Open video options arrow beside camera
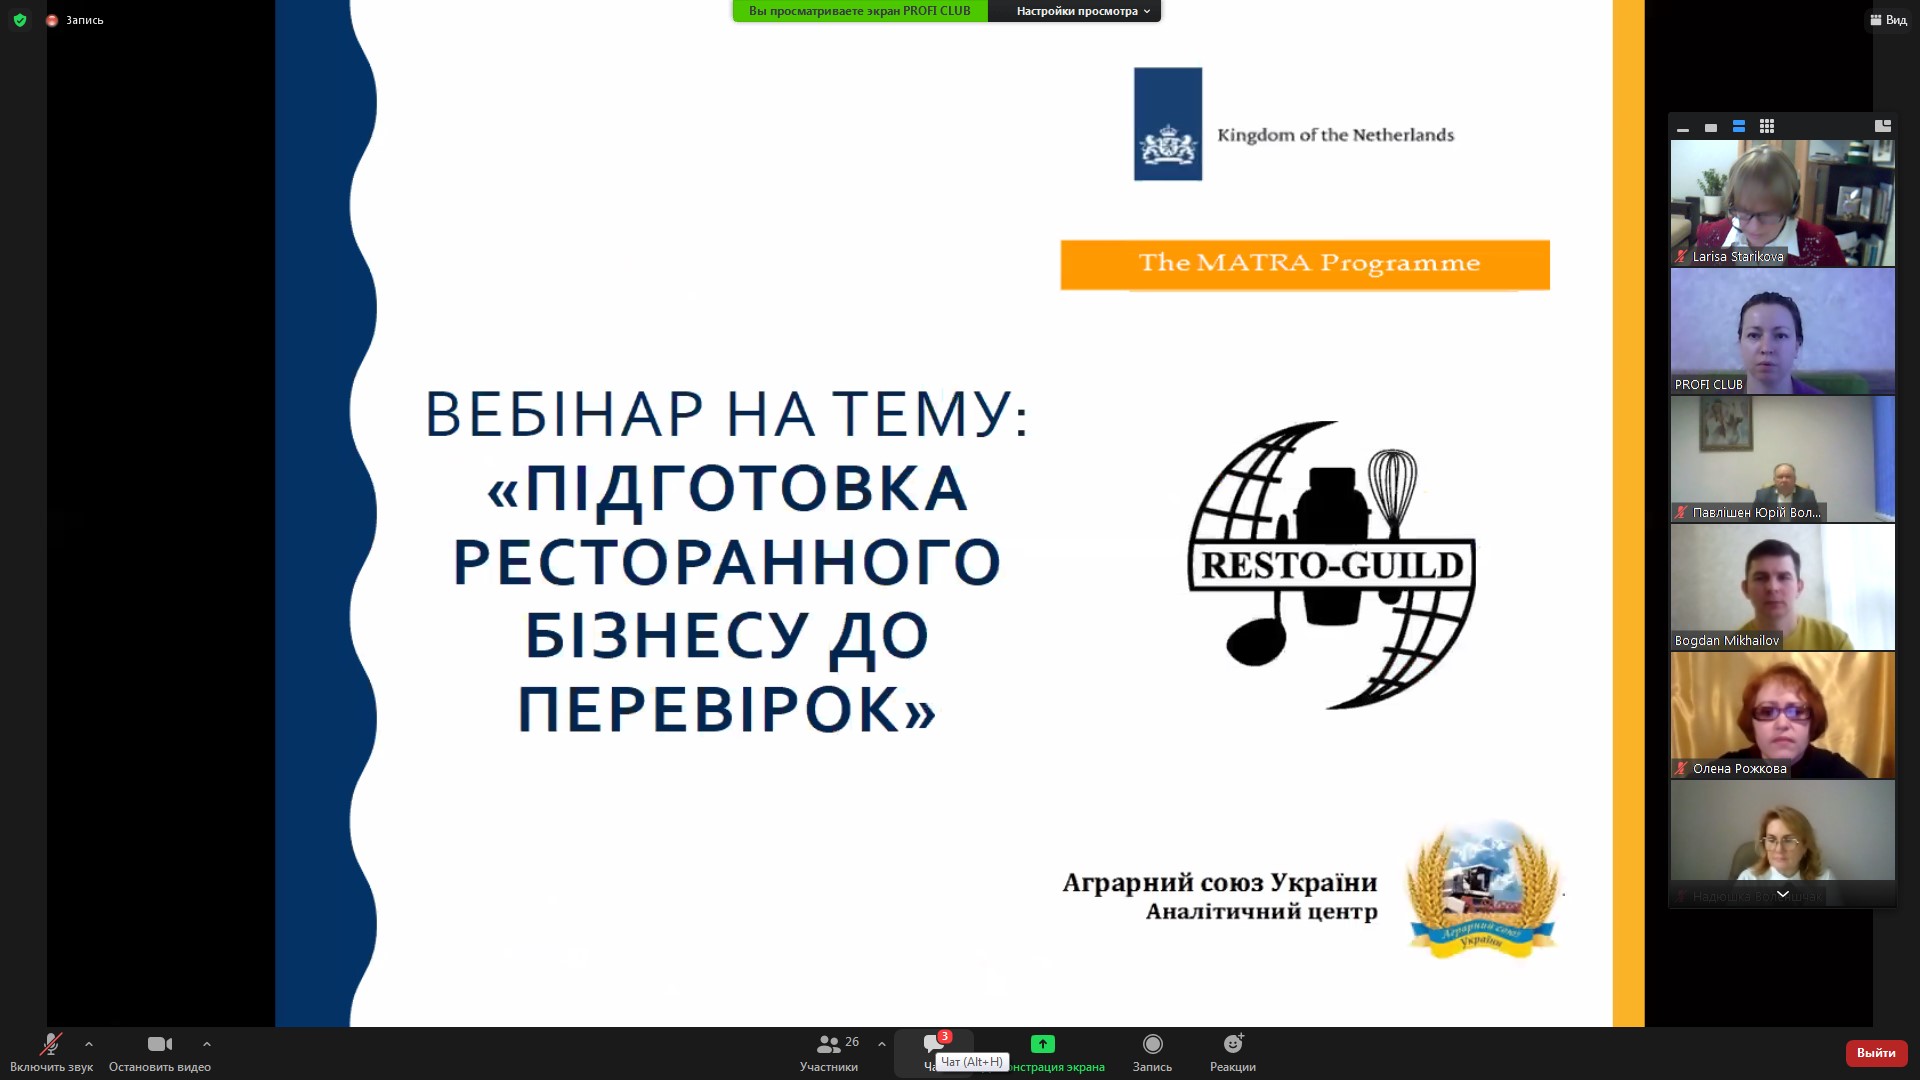Screen dimensions: 1920x1080 pyautogui.click(x=207, y=1044)
